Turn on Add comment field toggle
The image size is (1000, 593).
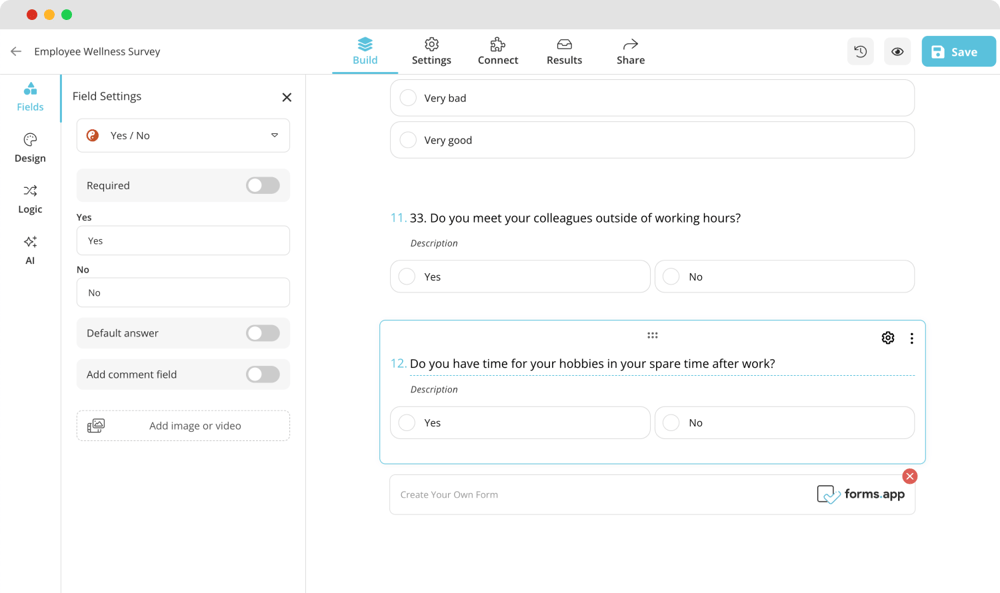(x=263, y=374)
